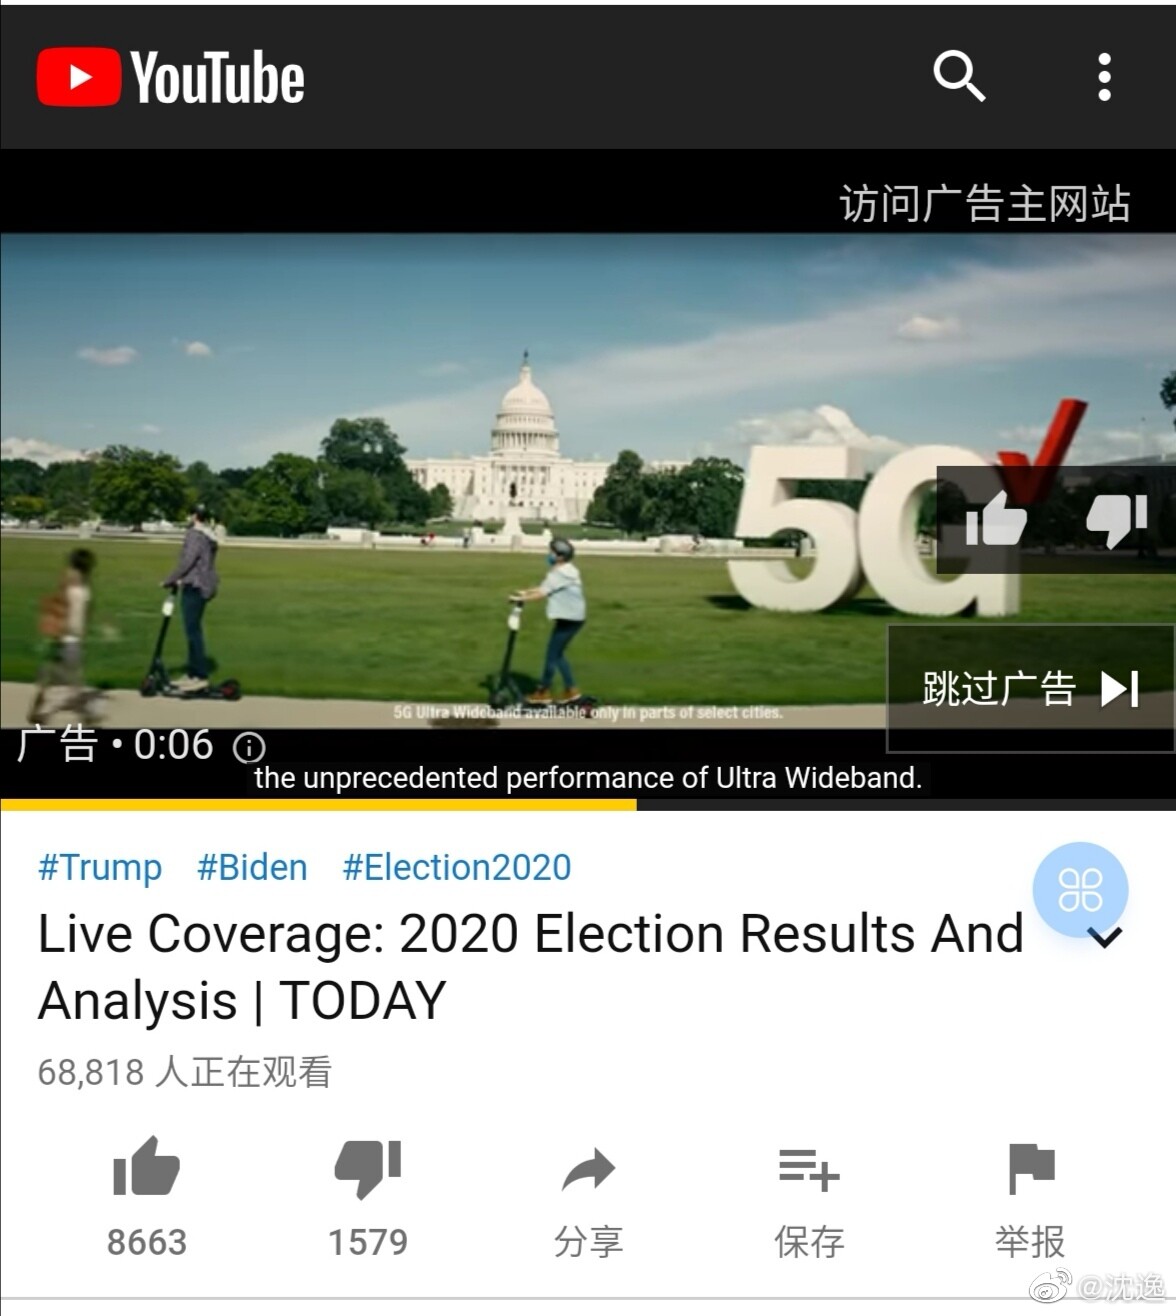The height and width of the screenshot is (1316, 1176).
Task: Tap the floating blue four-circle button
Action: pos(1080,890)
